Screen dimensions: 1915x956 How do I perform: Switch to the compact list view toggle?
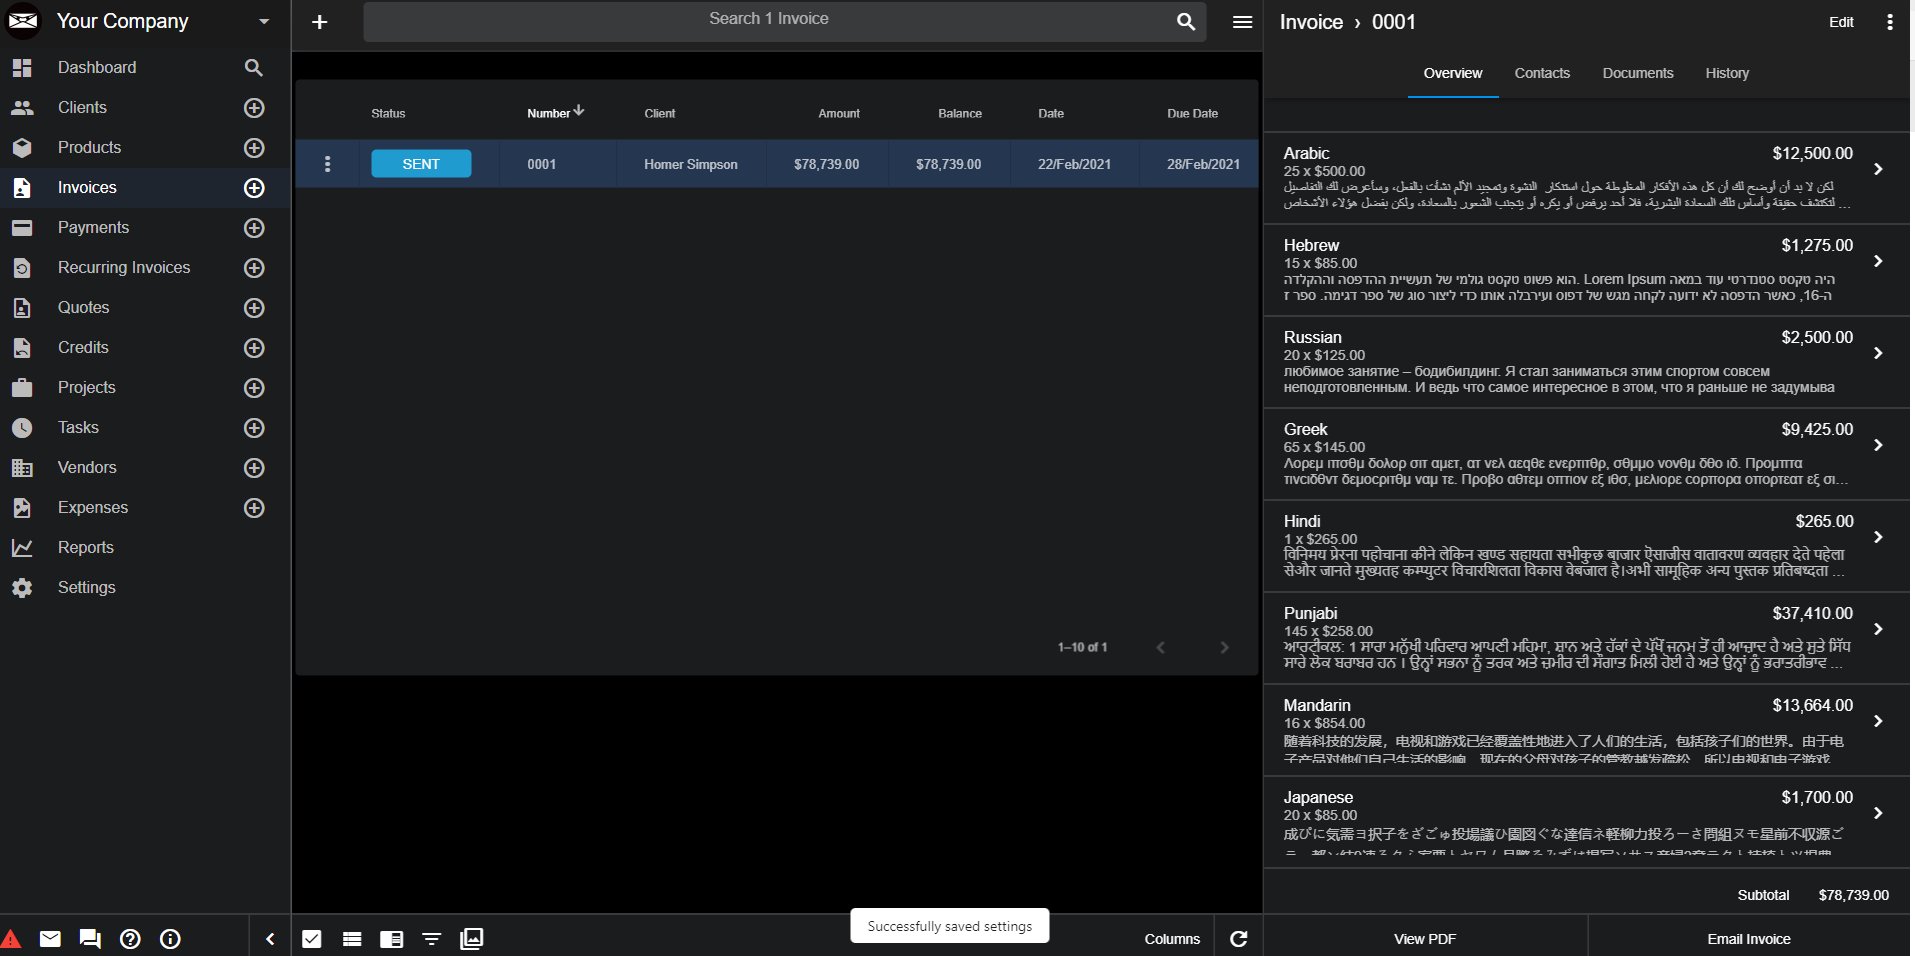[x=351, y=939]
